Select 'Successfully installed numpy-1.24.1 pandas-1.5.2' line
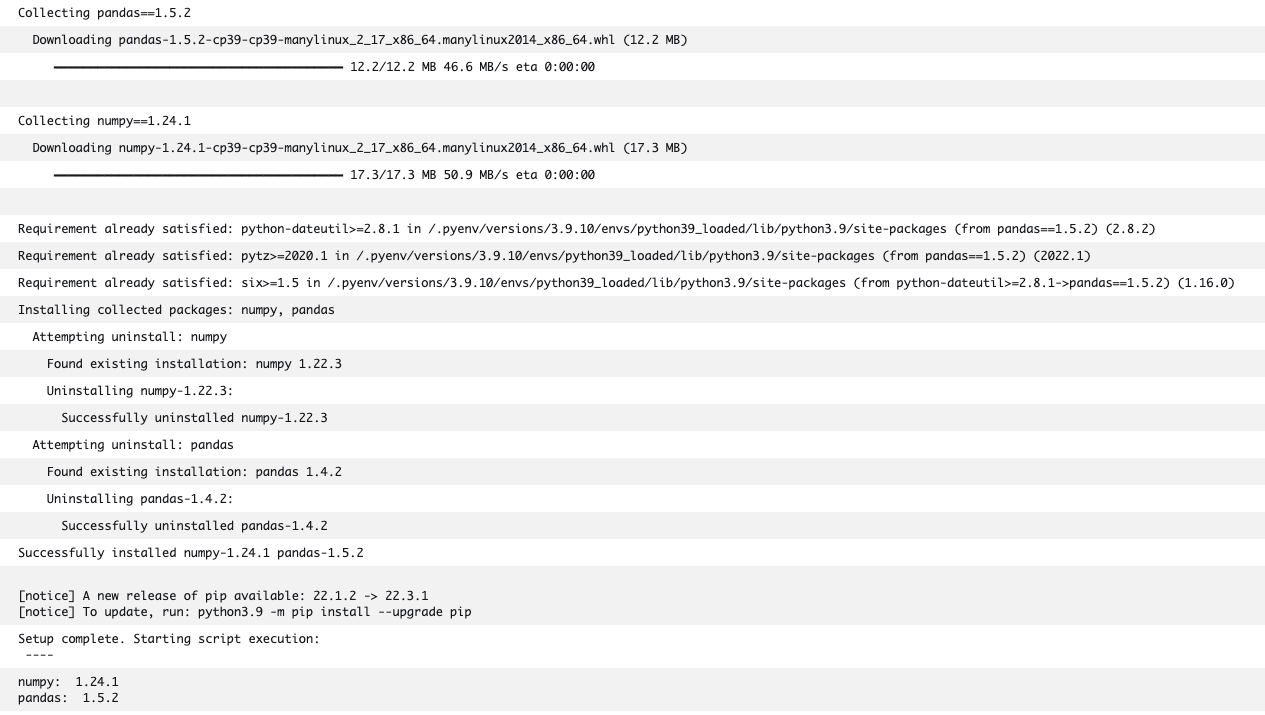 point(190,553)
